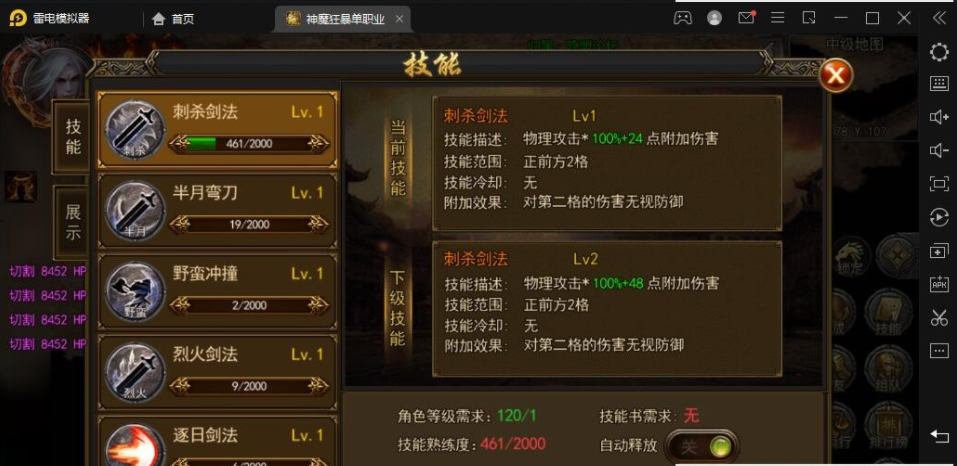This screenshot has width=957, height=466.
Task: Increase volume with sidebar speaker-plus icon
Action: click(939, 117)
